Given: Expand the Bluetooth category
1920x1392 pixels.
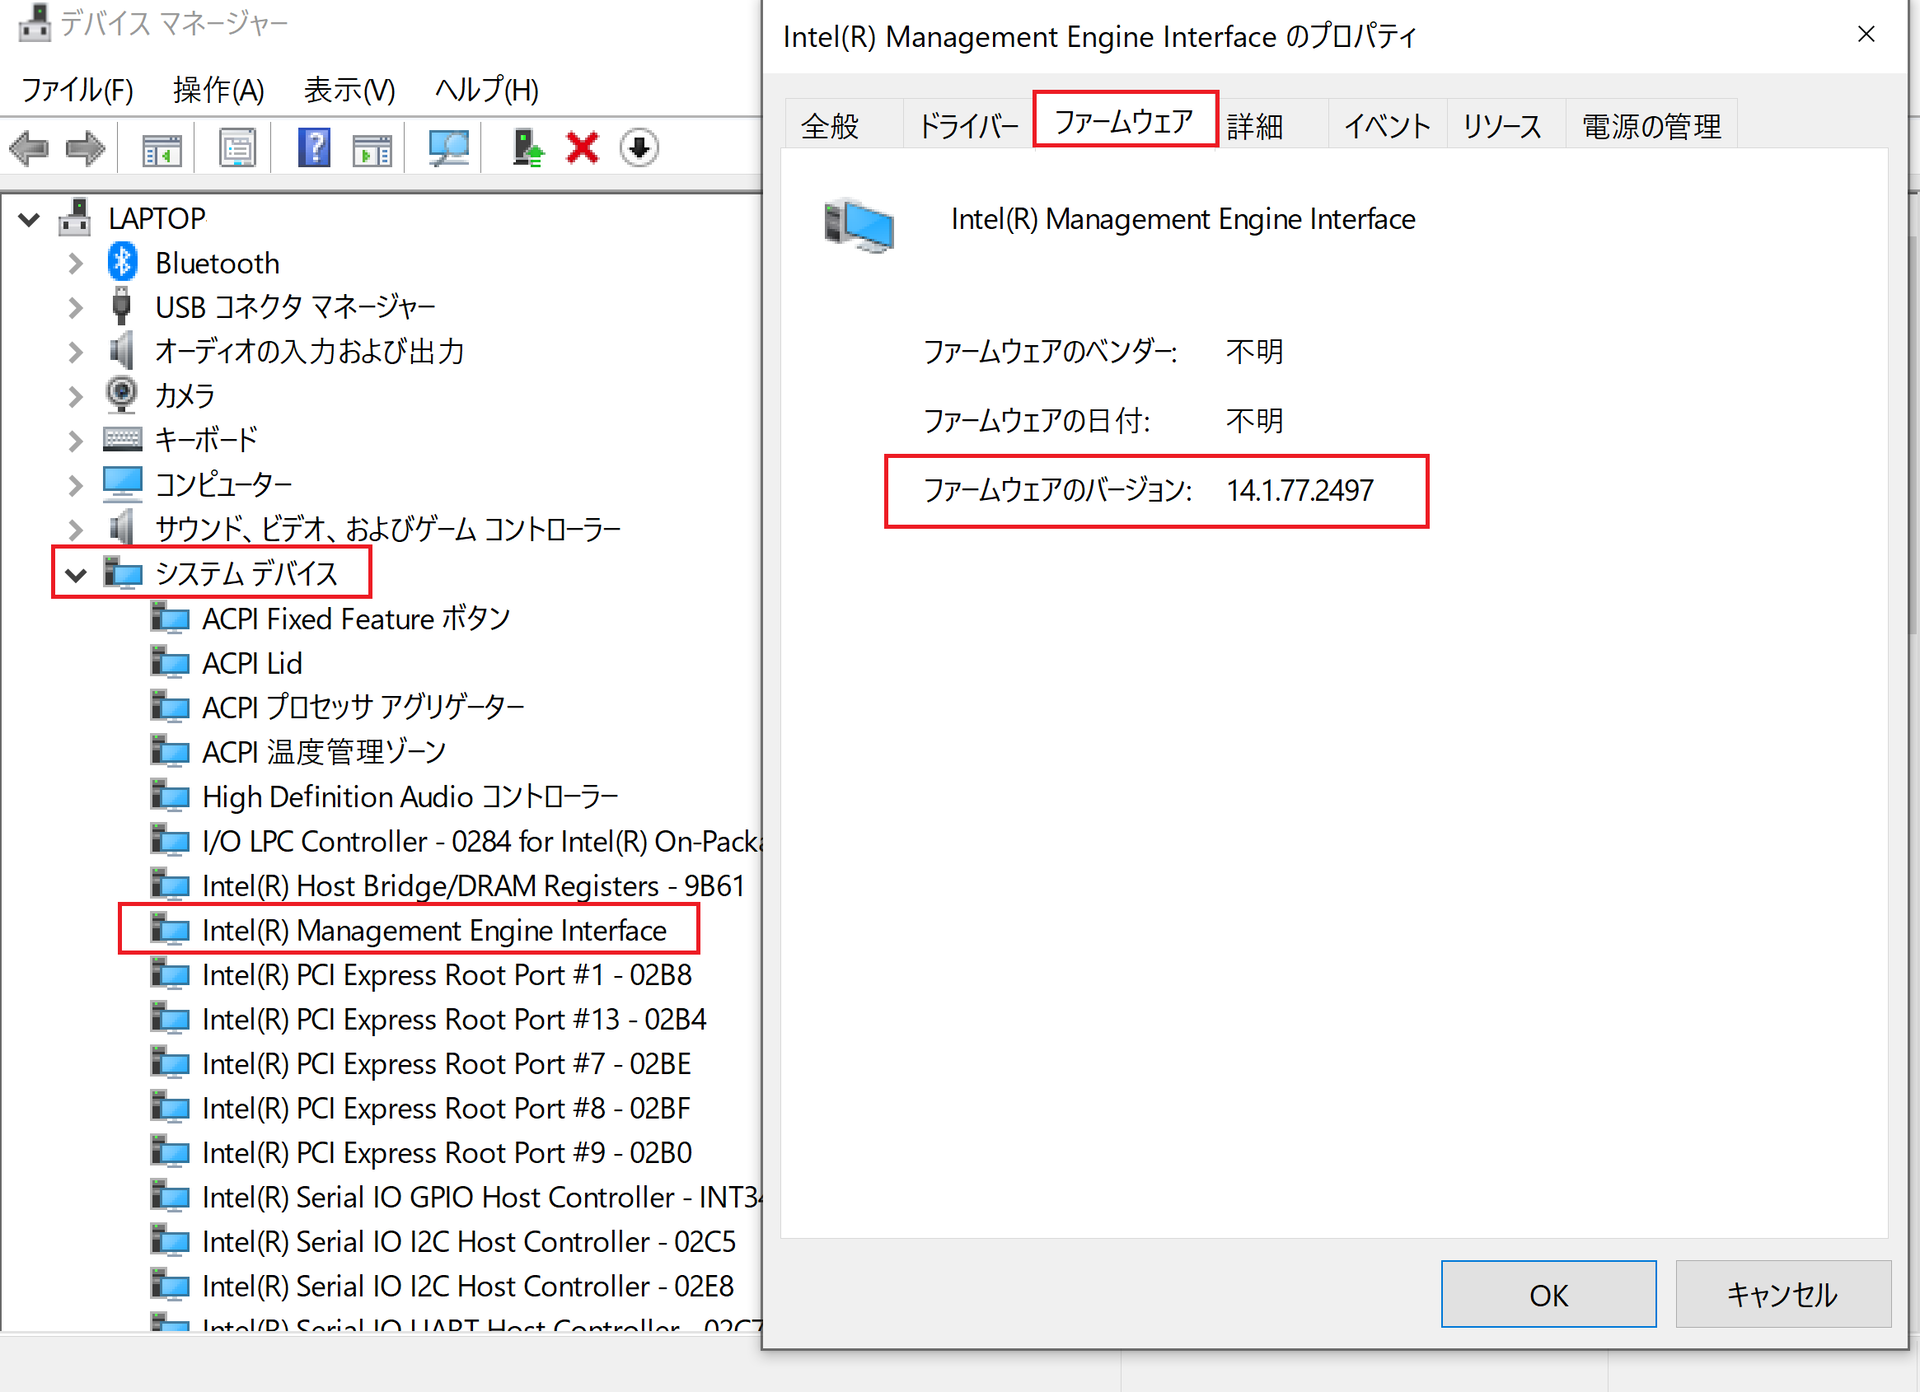Looking at the screenshot, I should pyautogui.click(x=76, y=263).
